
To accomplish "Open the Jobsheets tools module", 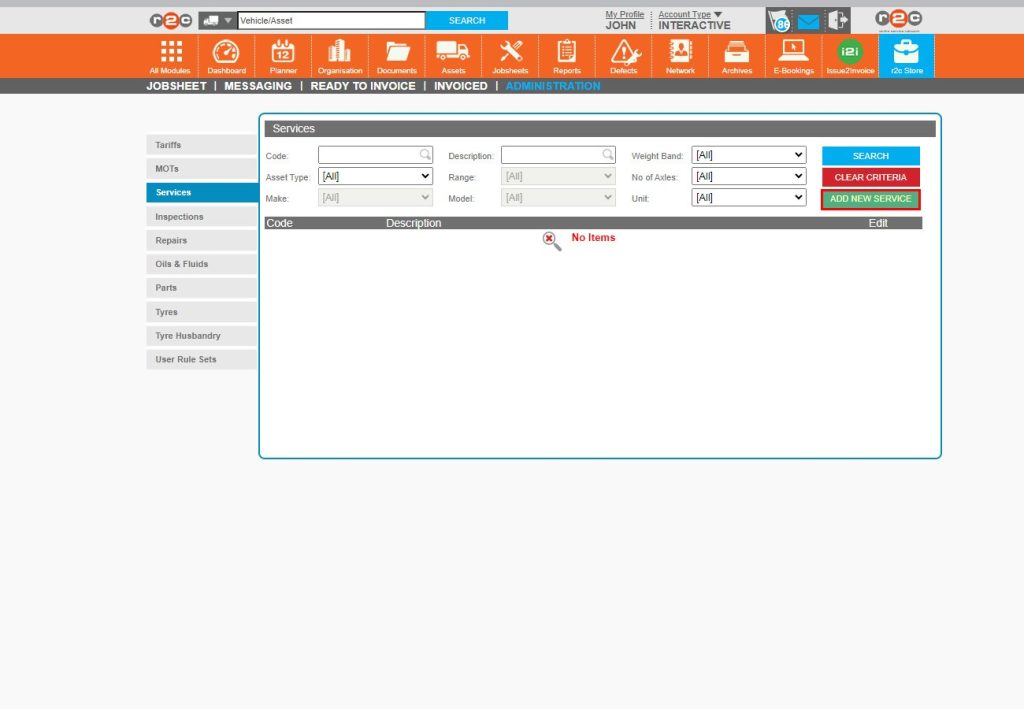I will click(510, 57).
